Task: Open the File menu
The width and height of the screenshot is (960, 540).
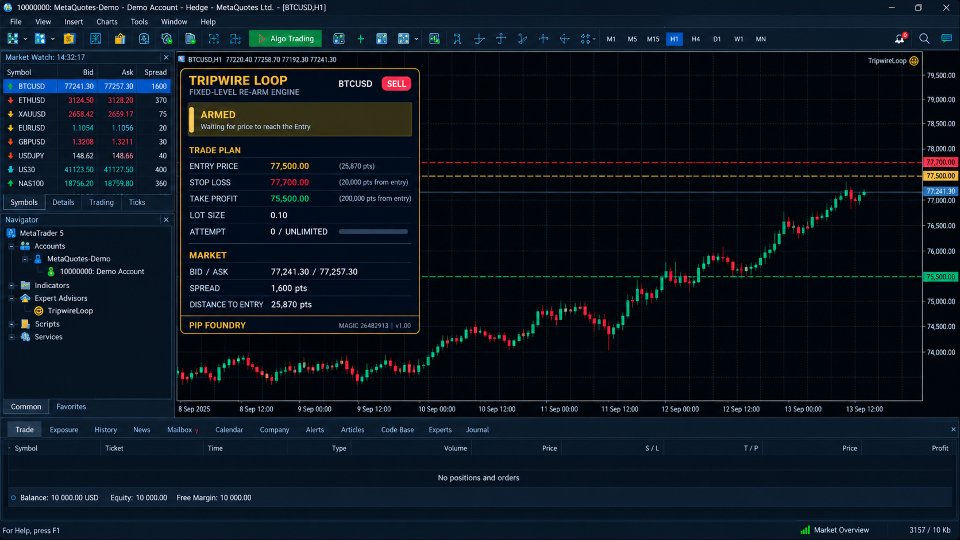Action: pyautogui.click(x=16, y=21)
